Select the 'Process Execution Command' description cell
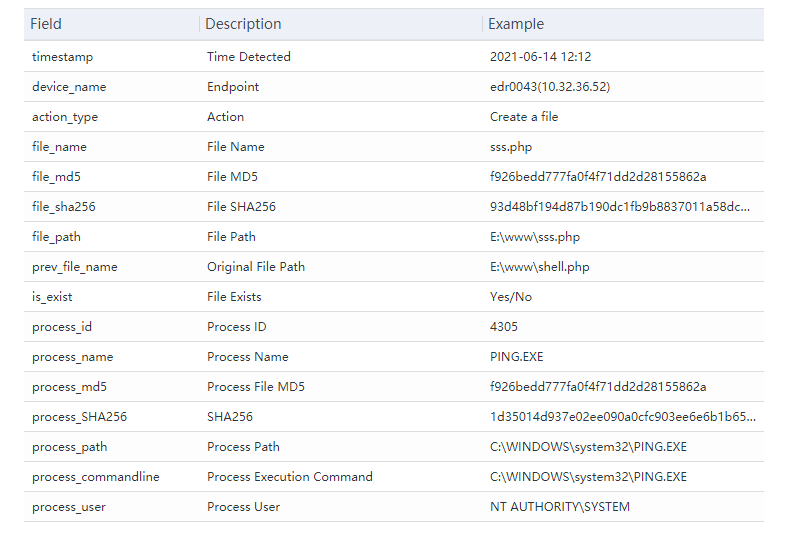 coord(289,477)
